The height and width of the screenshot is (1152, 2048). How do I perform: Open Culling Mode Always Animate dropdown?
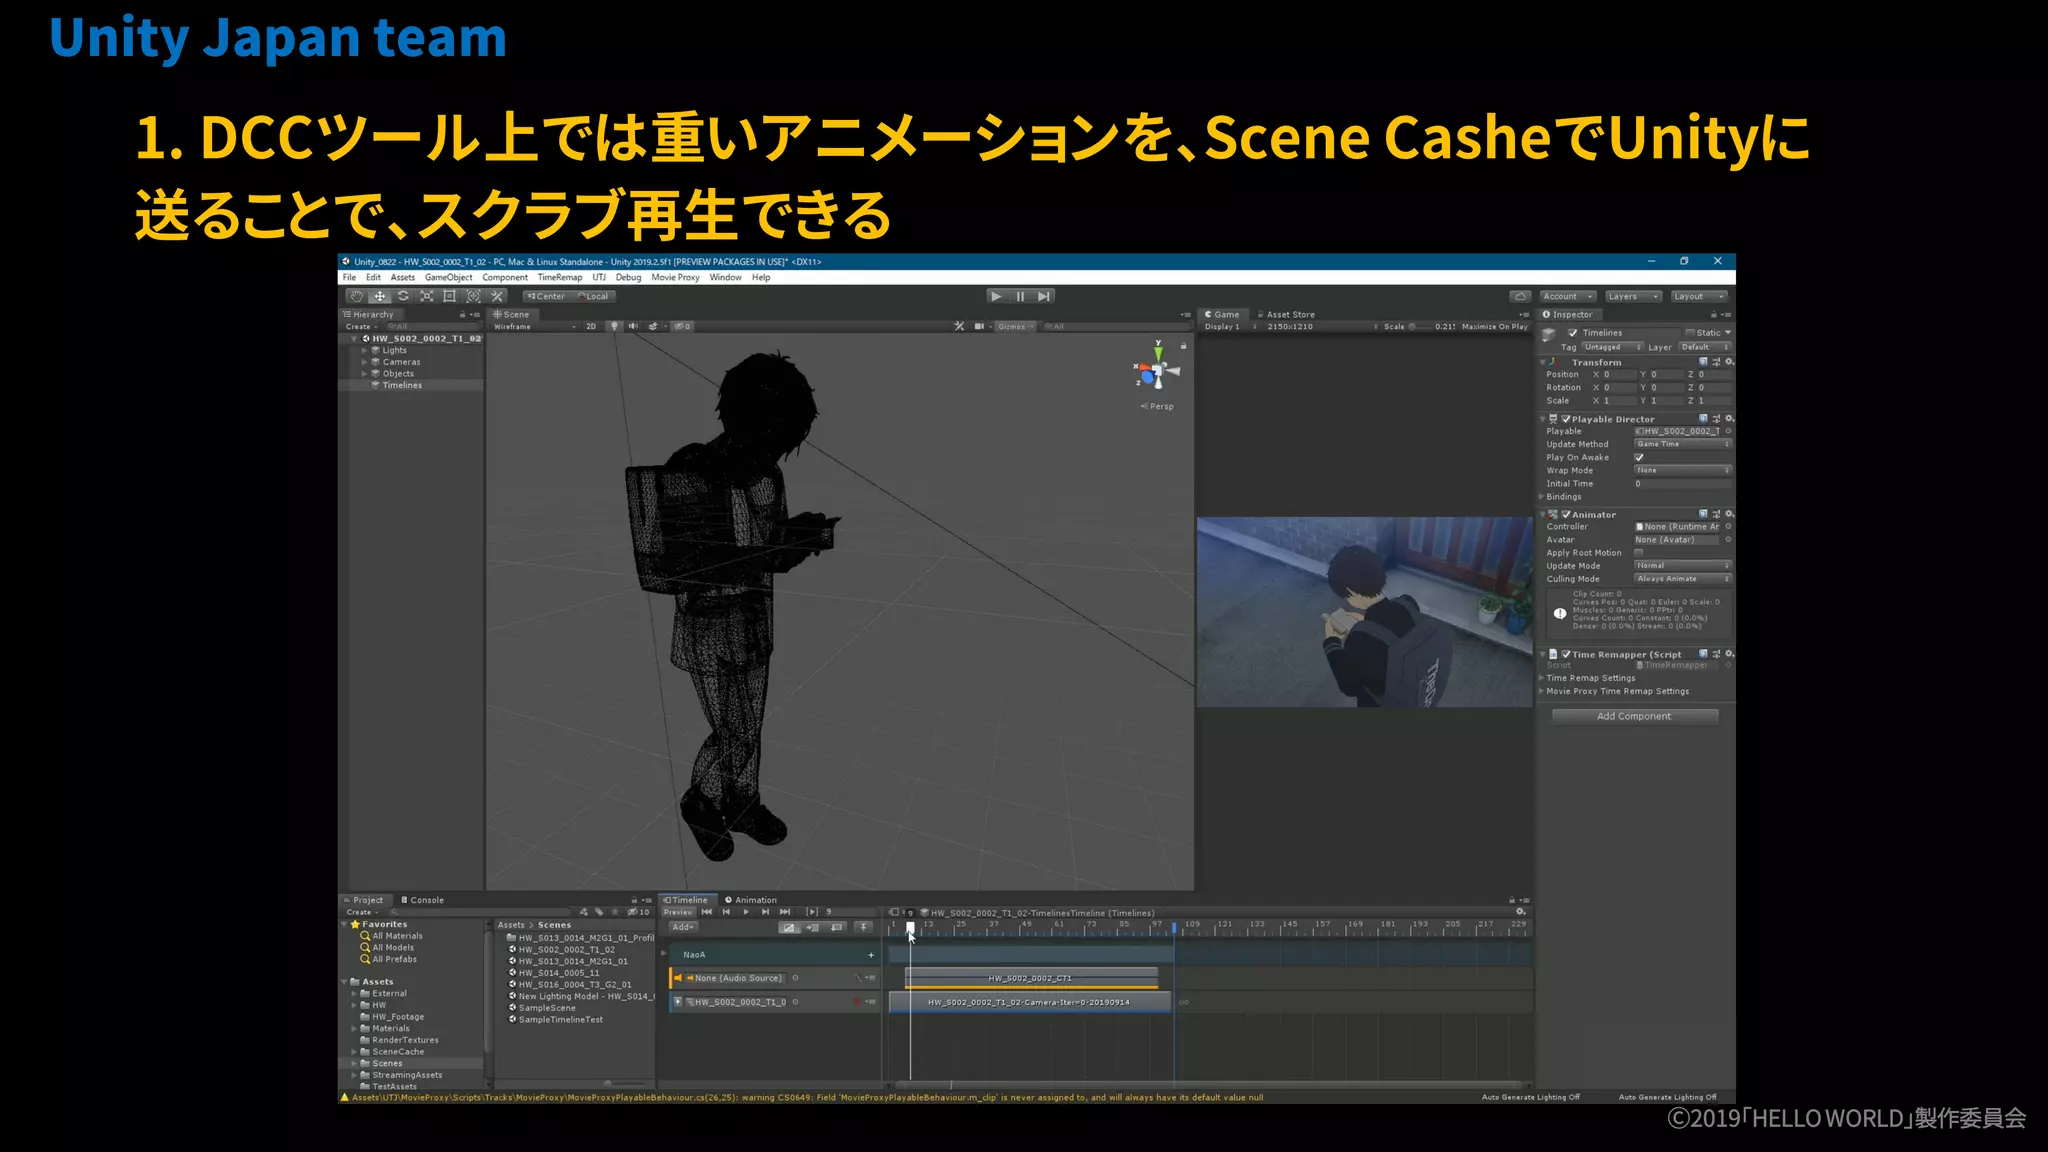1682,579
